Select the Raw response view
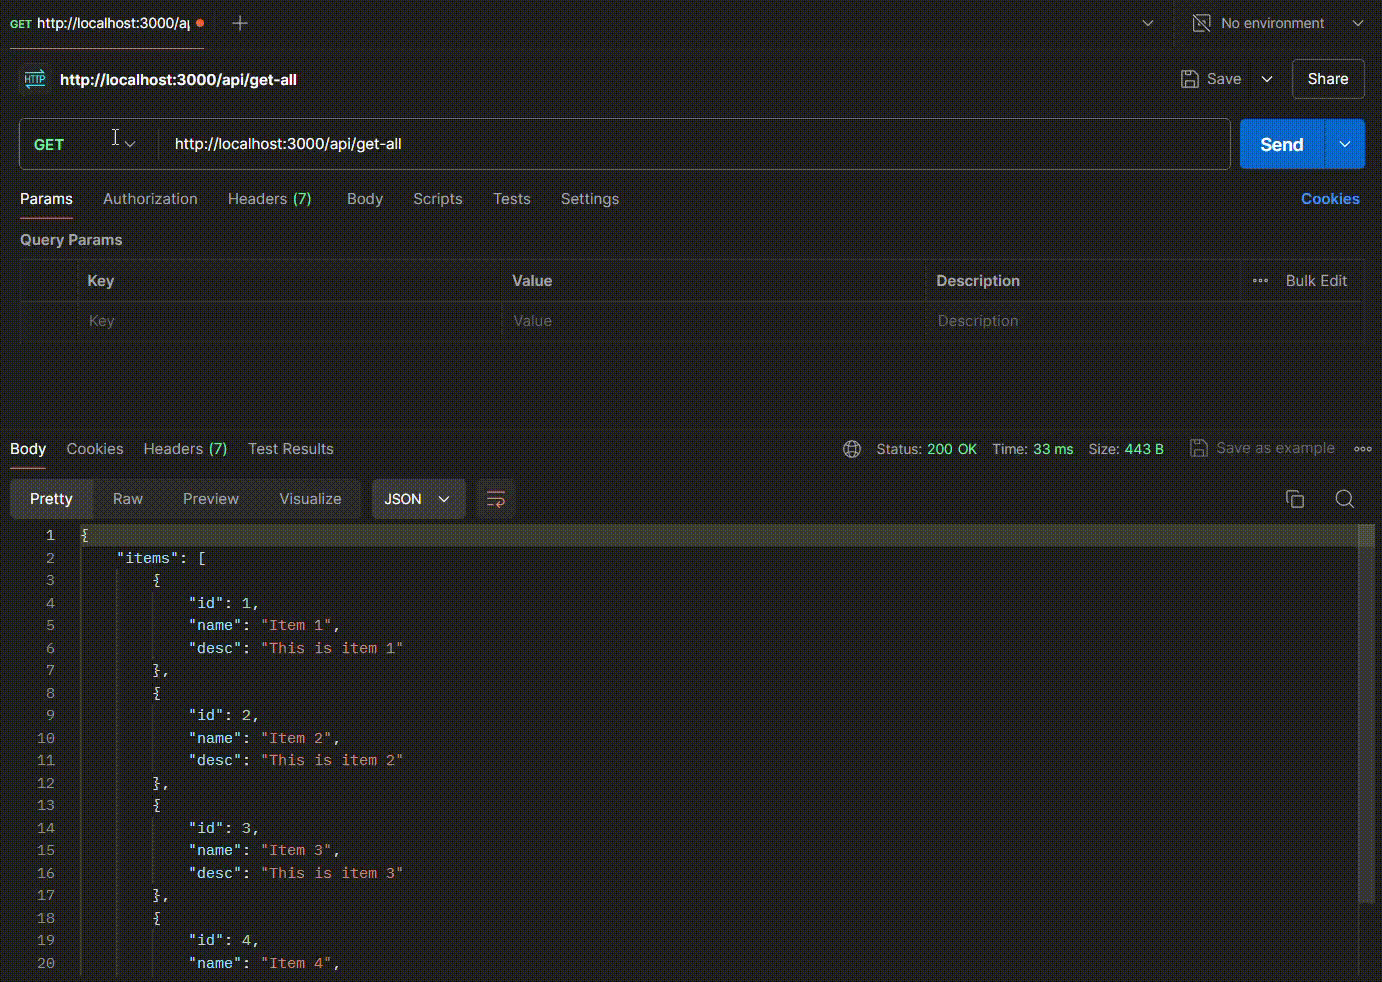Image resolution: width=1382 pixels, height=982 pixels. [x=127, y=499]
